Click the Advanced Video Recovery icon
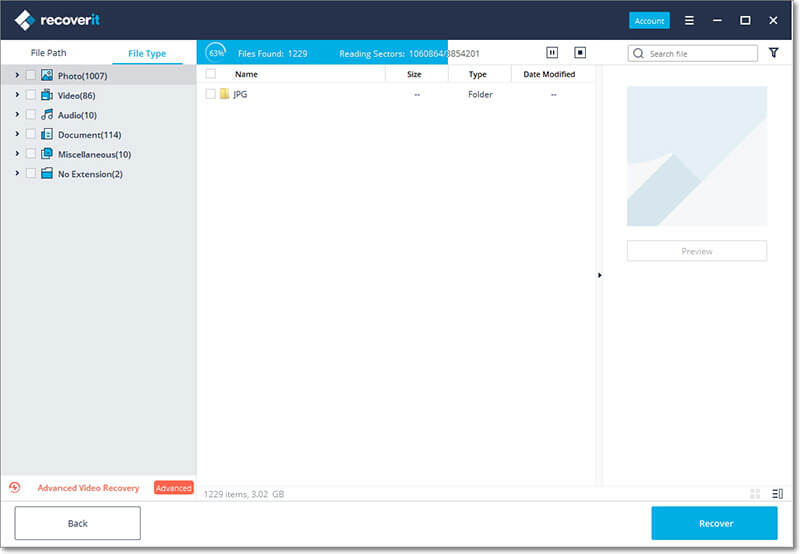Viewport: 800px width, 554px height. point(15,488)
